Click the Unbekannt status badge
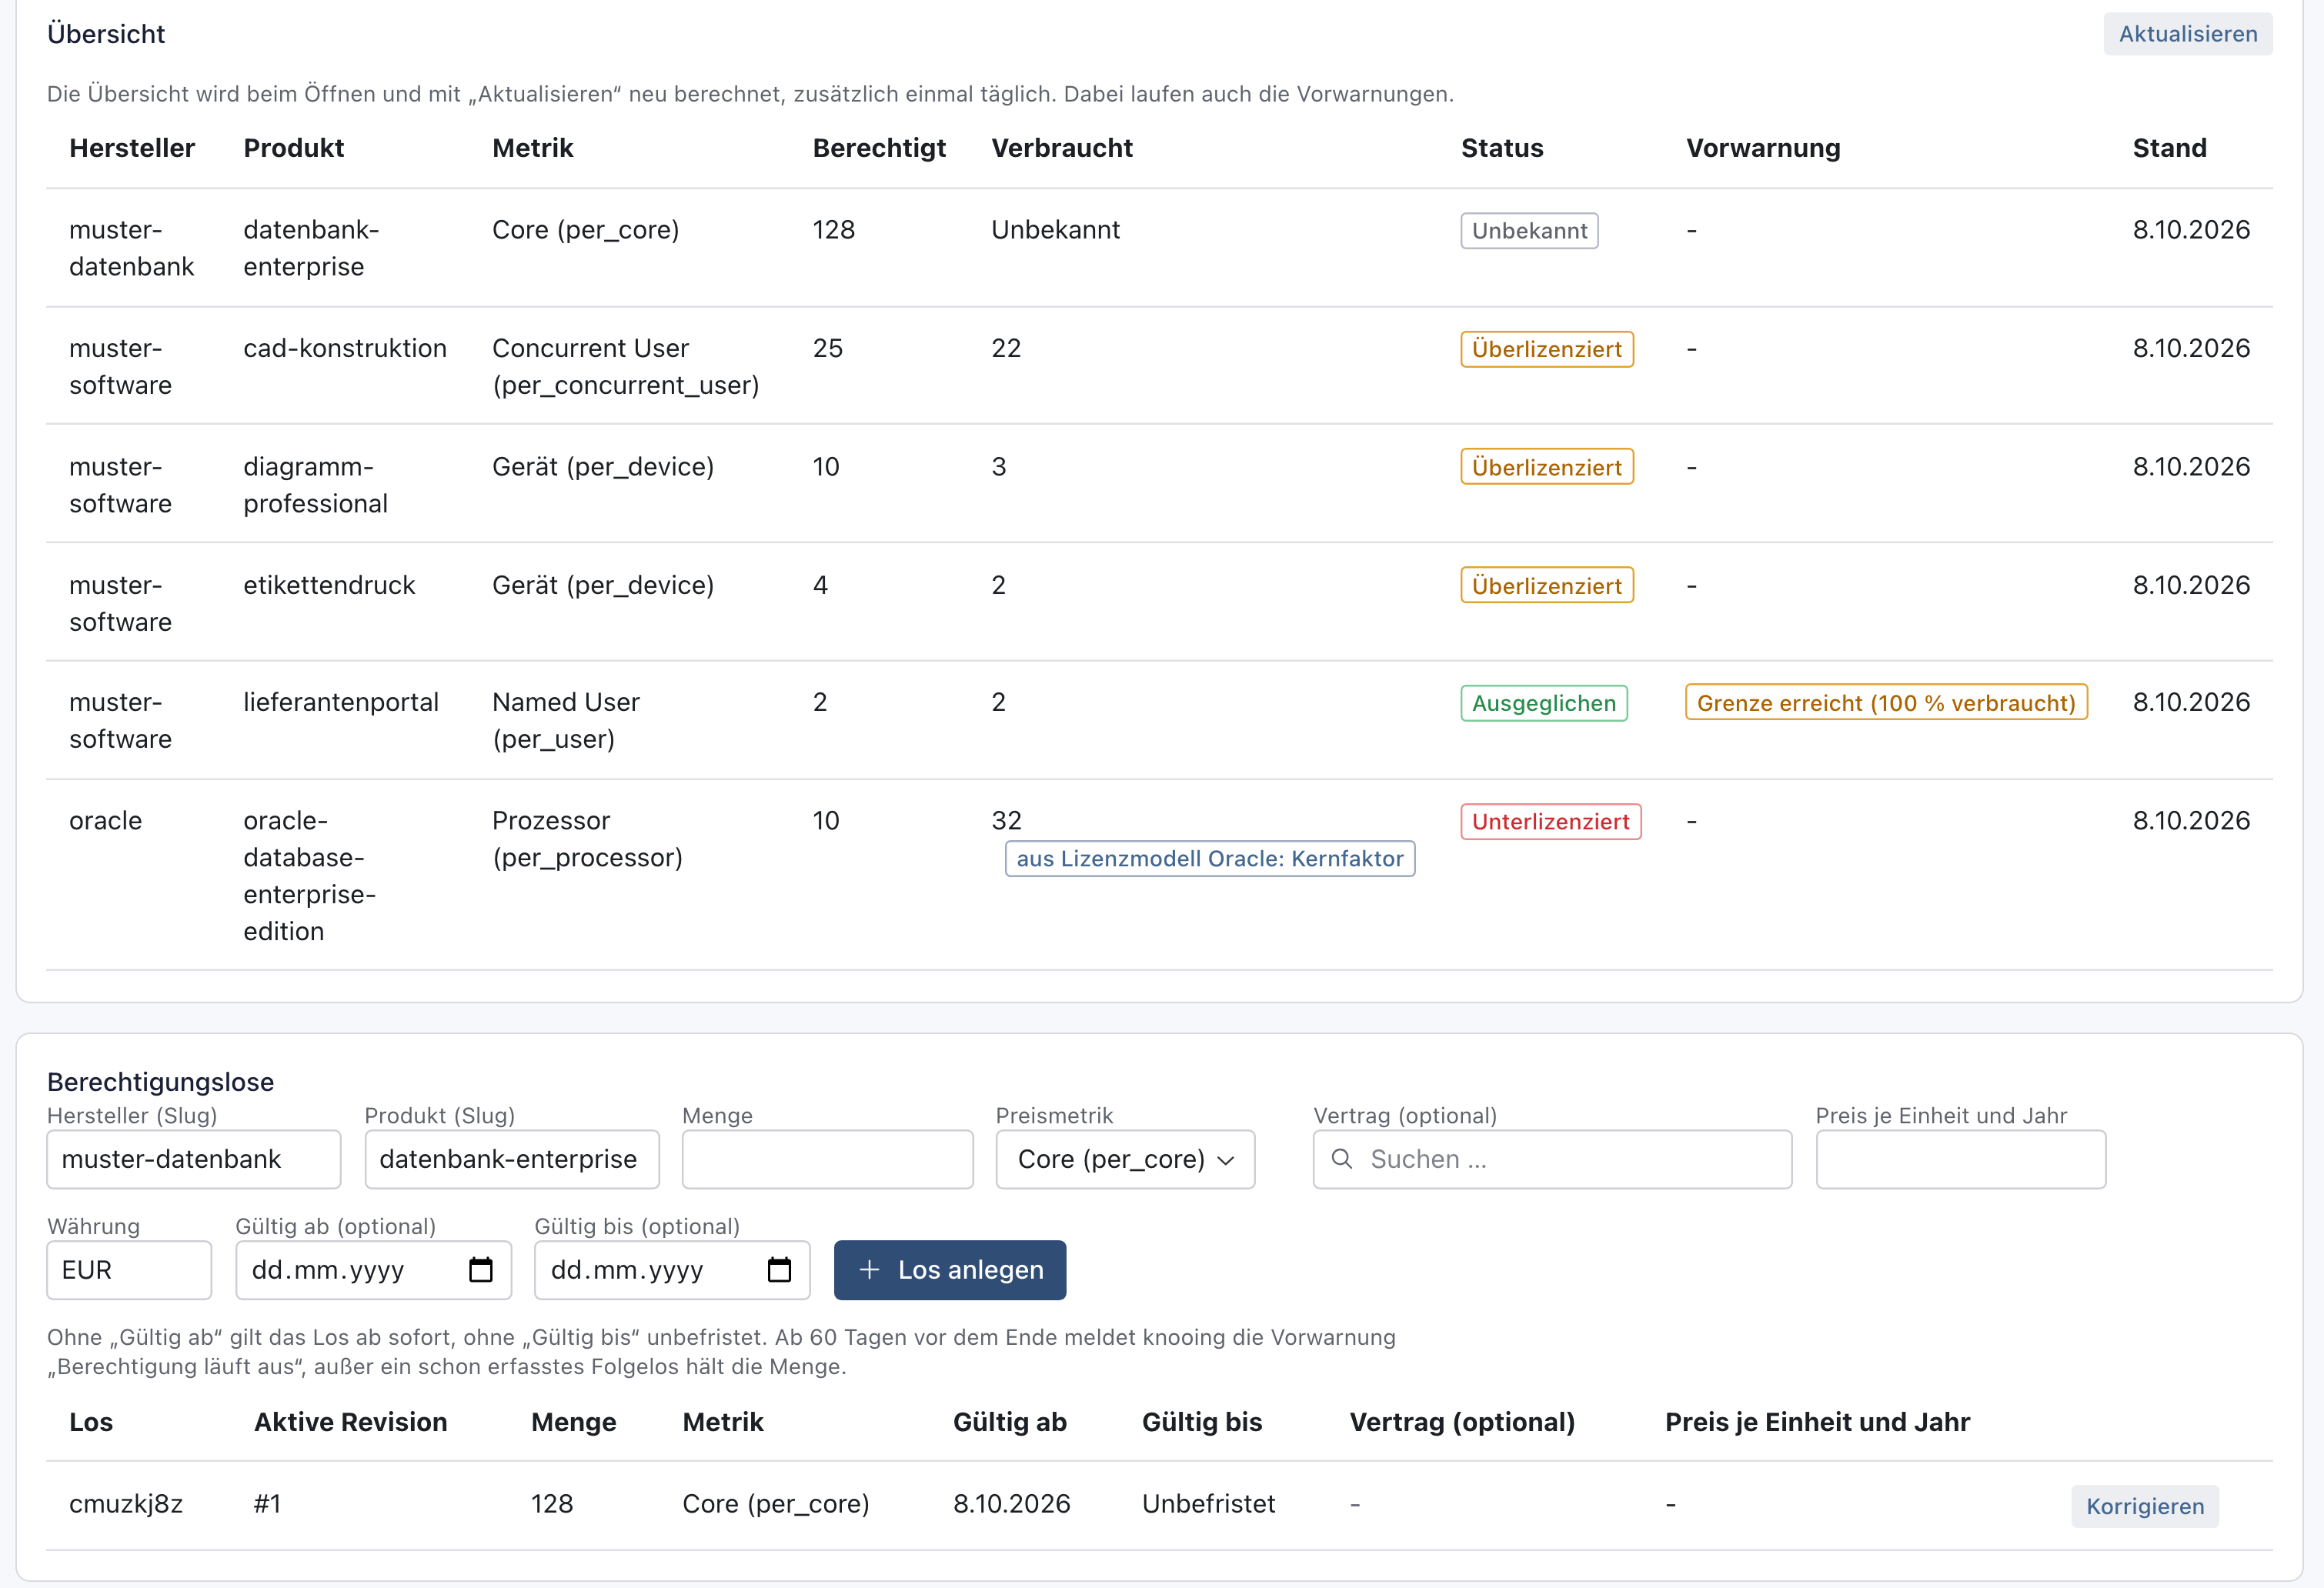 (1529, 231)
